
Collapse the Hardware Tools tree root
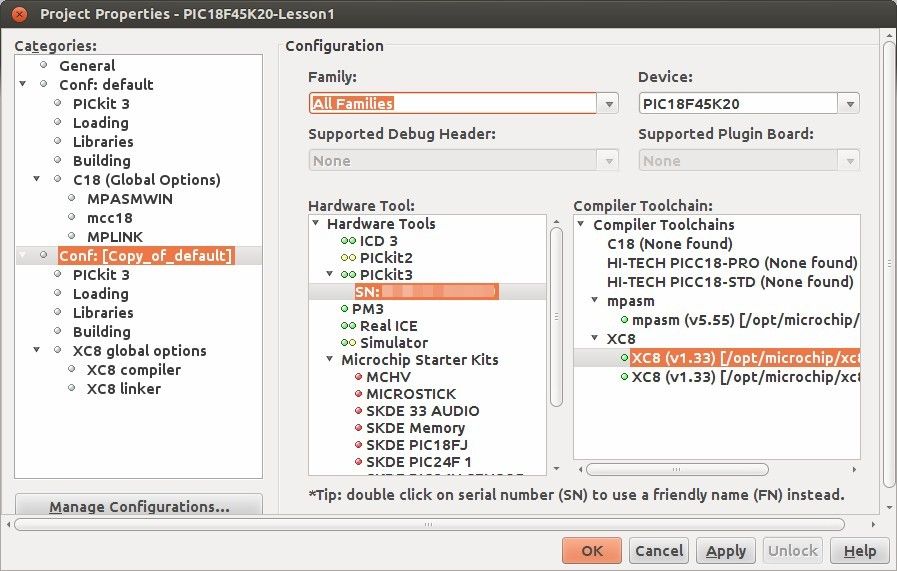click(x=316, y=224)
